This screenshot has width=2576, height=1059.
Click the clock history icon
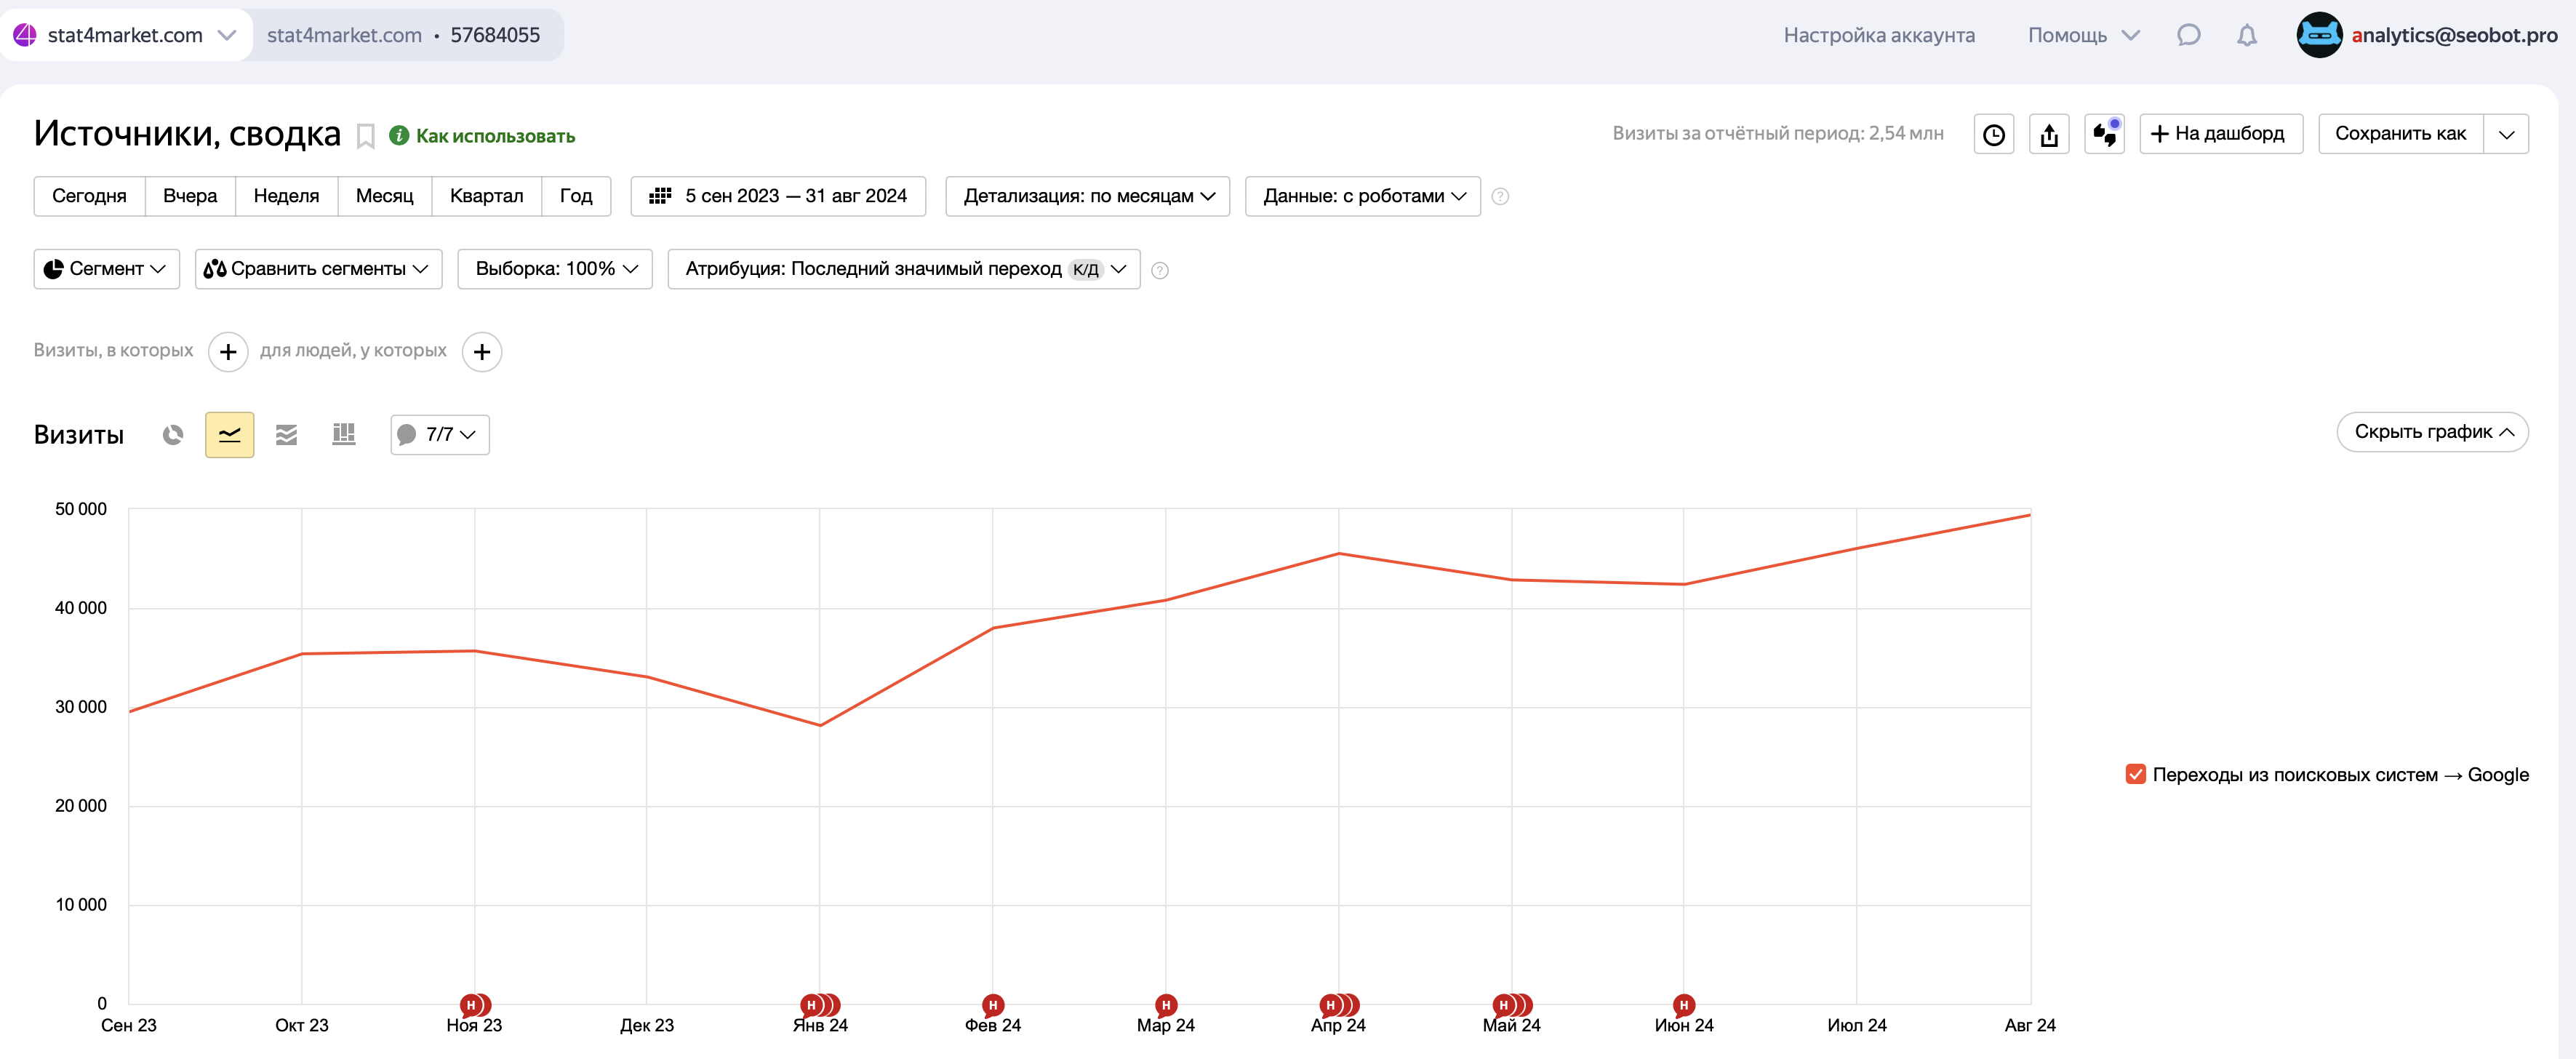coord(1993,134)
